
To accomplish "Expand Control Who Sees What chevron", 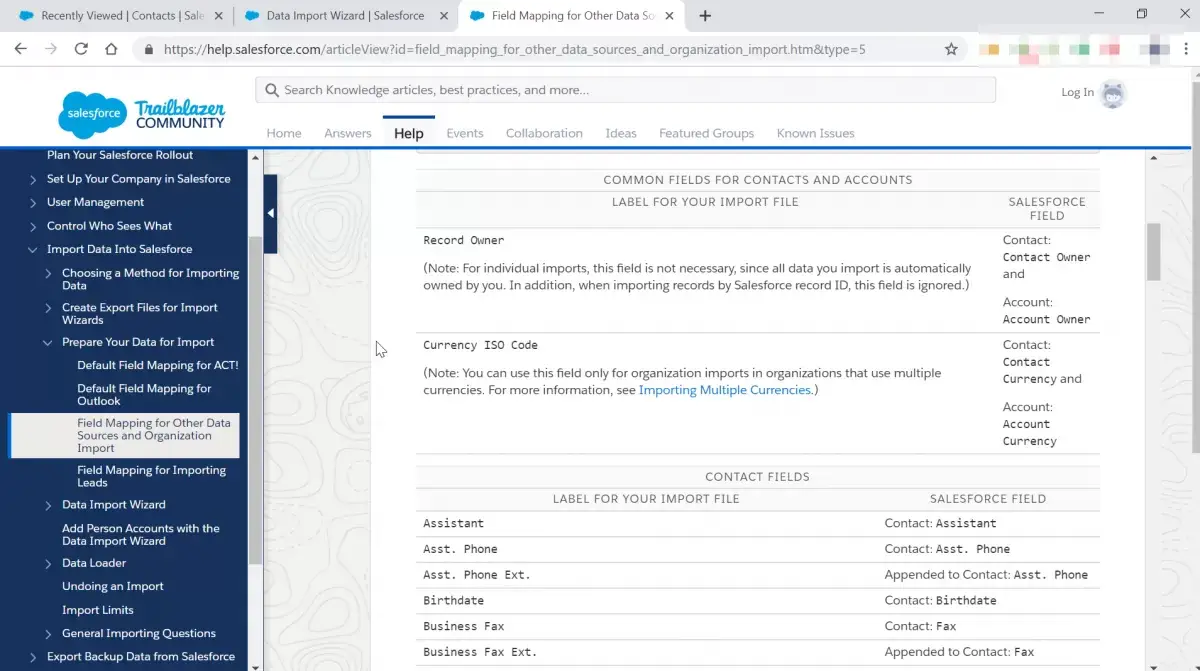I will pos(33,226).
